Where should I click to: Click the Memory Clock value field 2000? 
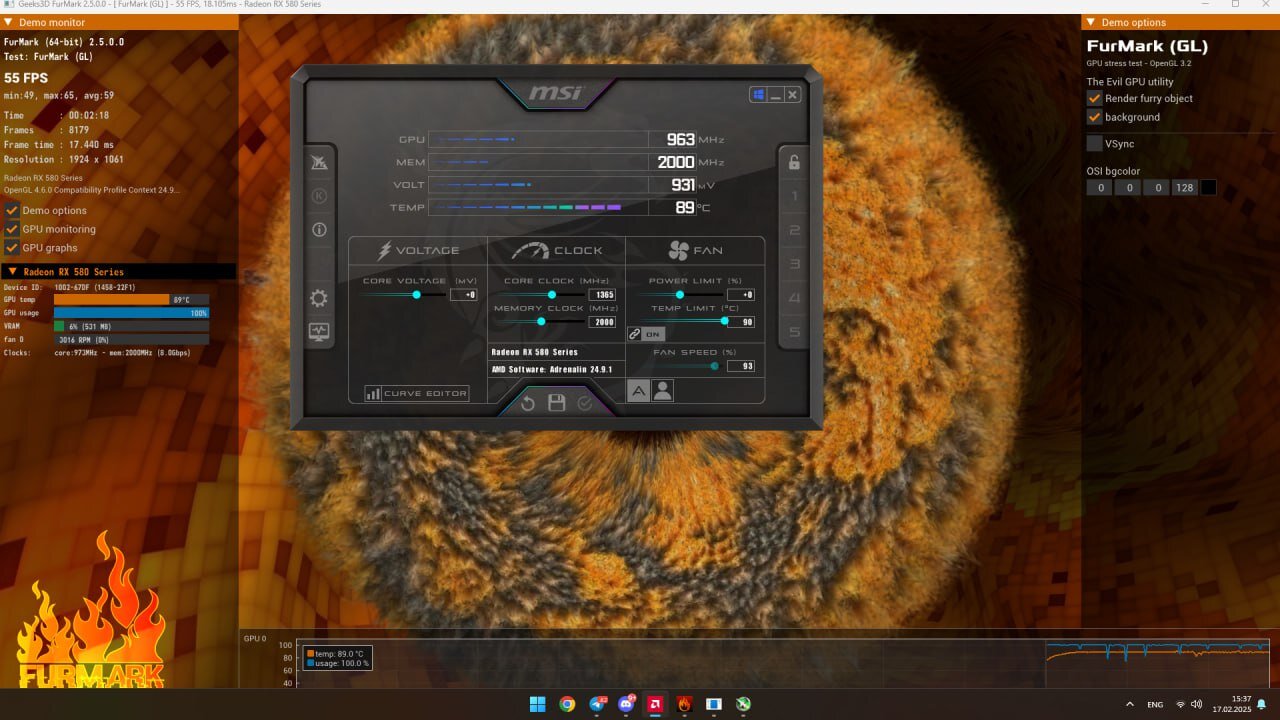click(603, 322)
